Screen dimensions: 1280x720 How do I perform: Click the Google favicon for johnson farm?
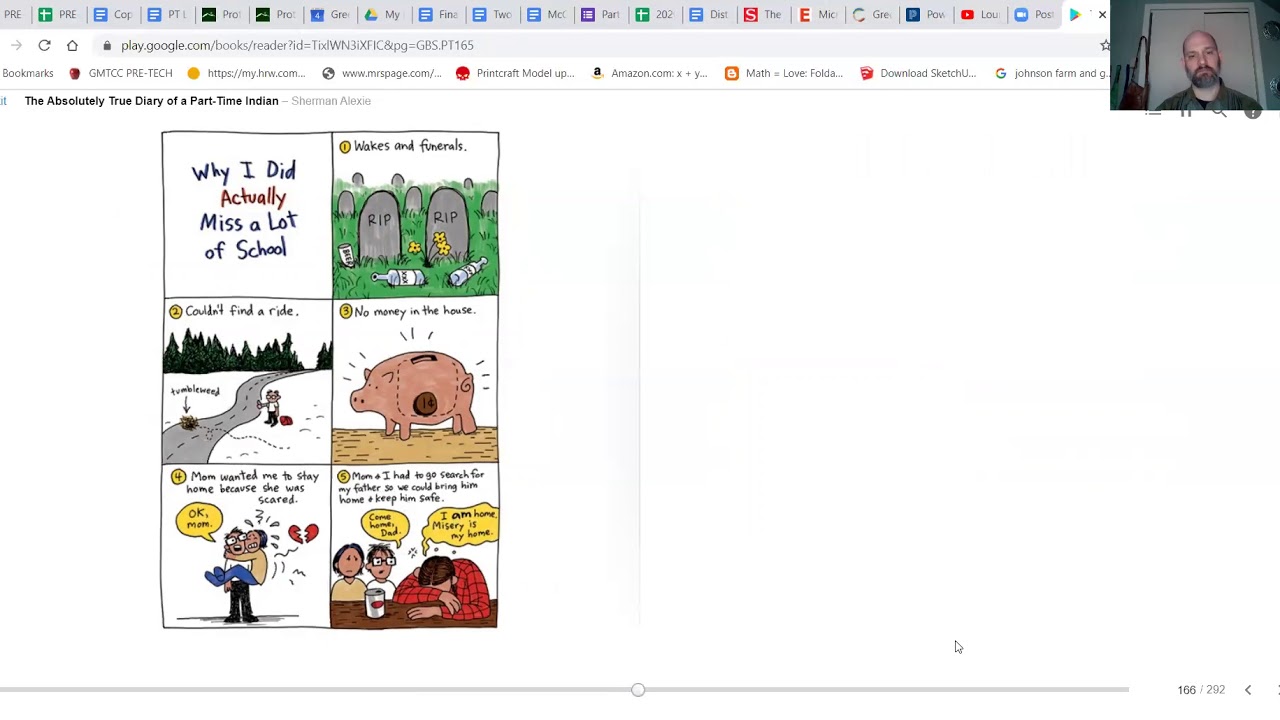pyautogui.click(x=1001, y=73)
